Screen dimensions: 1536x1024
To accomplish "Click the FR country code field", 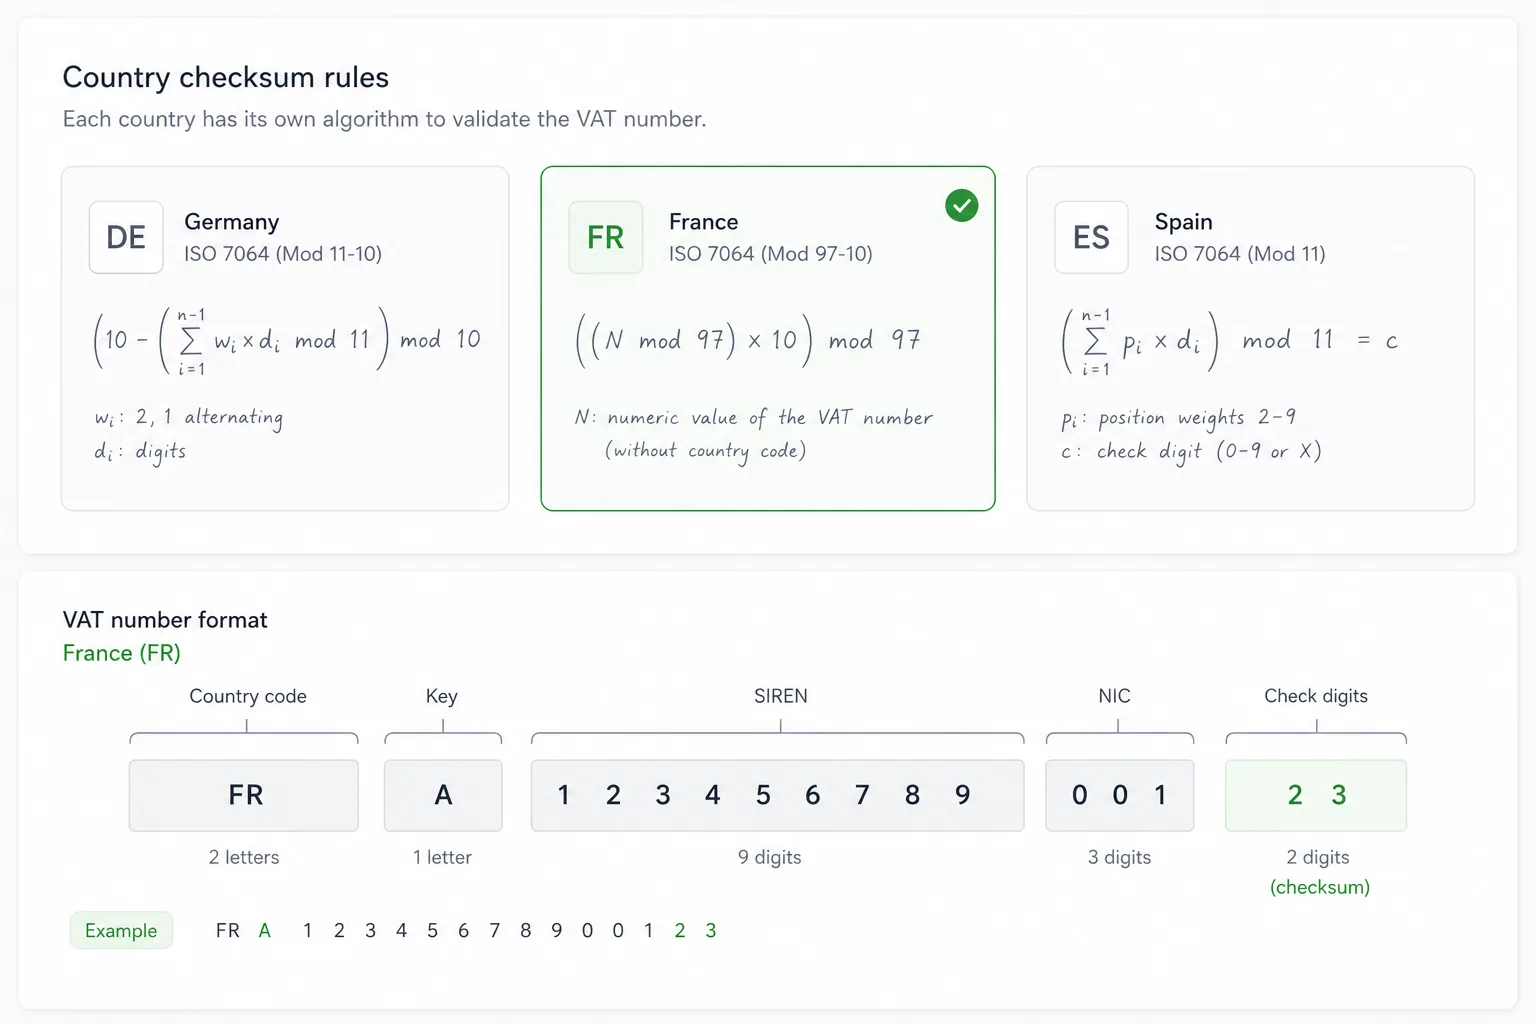I will [244, 795].
